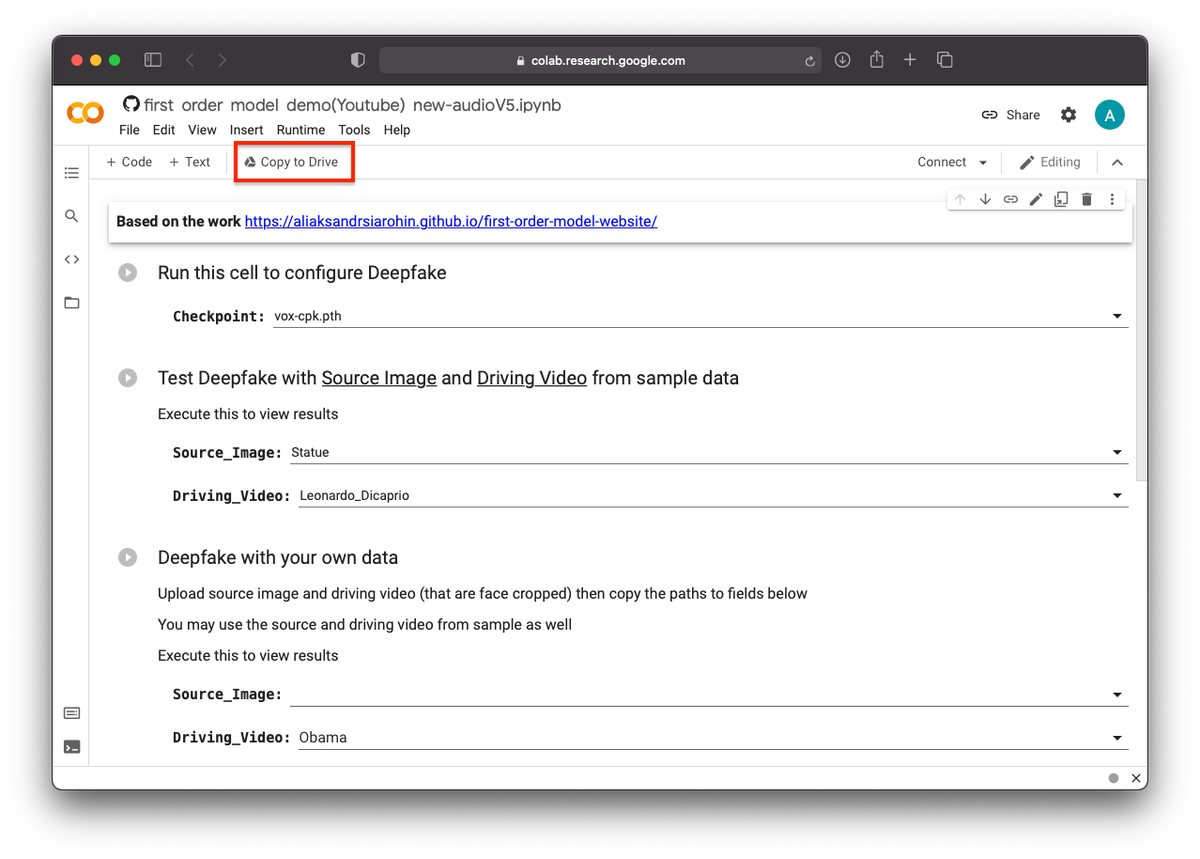Add a new Code cell
The width and height of the screenshot is (1200, 859).
click(x=129, y=162)
